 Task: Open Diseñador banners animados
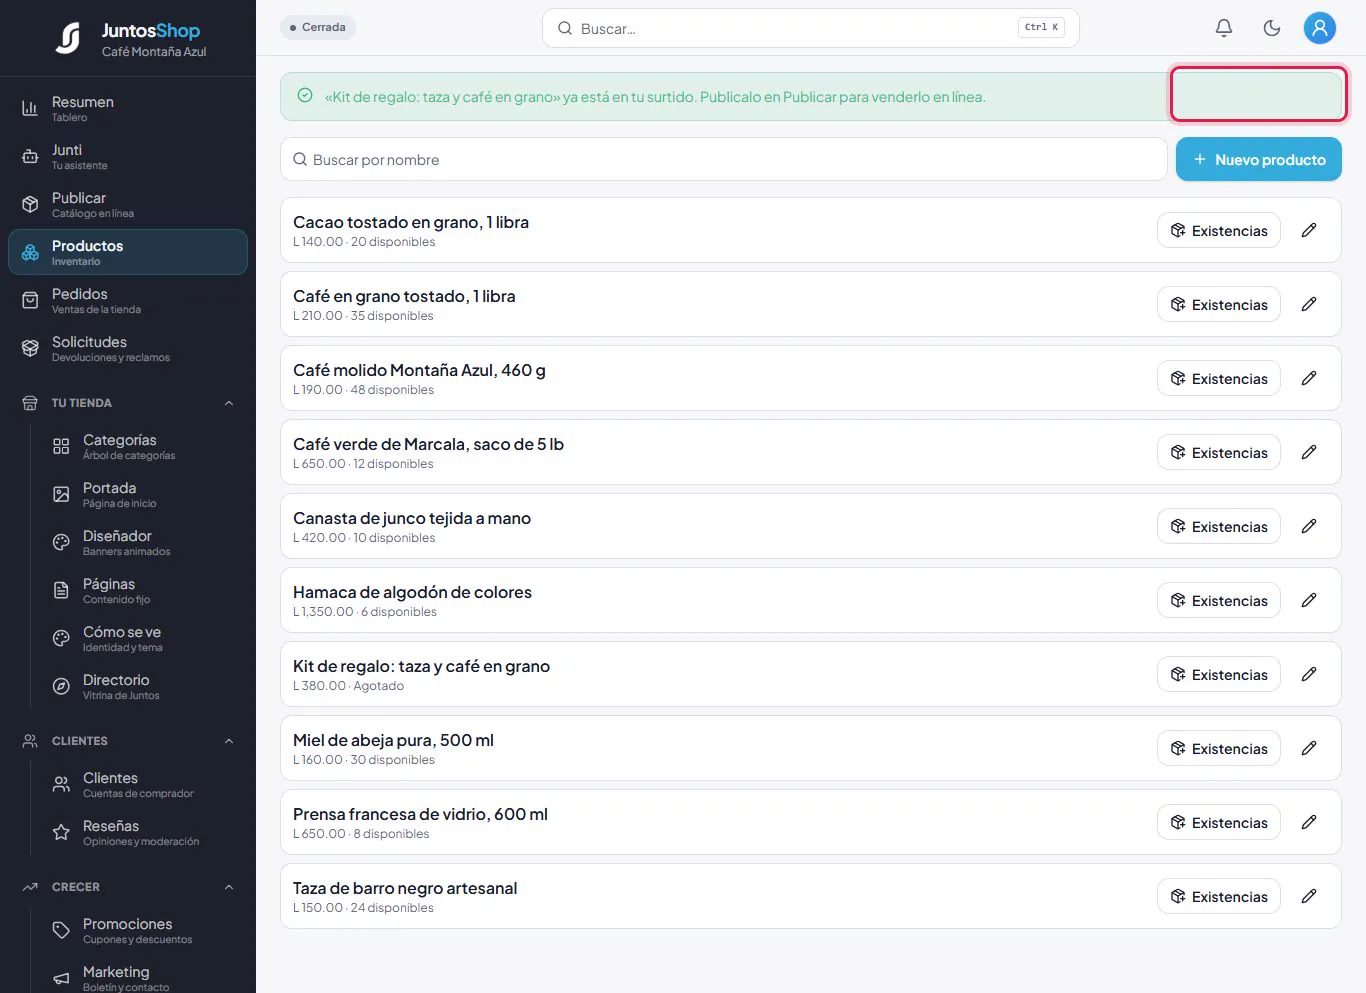pyautogui.click(x=143, y=542)
